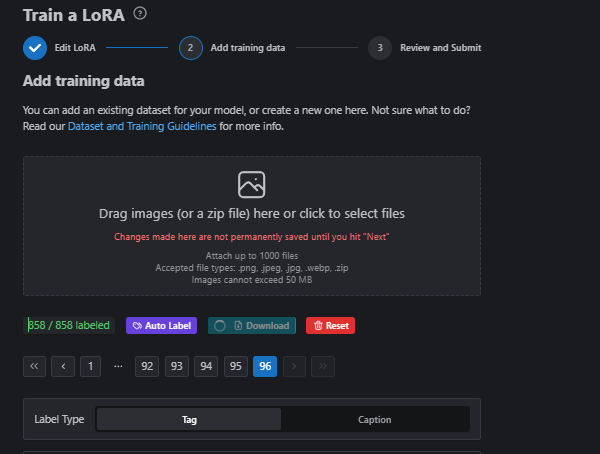Select step 3 circle Review and Submit
The height and width of the screenshot is (454, 600).
(x=380, y=48)
